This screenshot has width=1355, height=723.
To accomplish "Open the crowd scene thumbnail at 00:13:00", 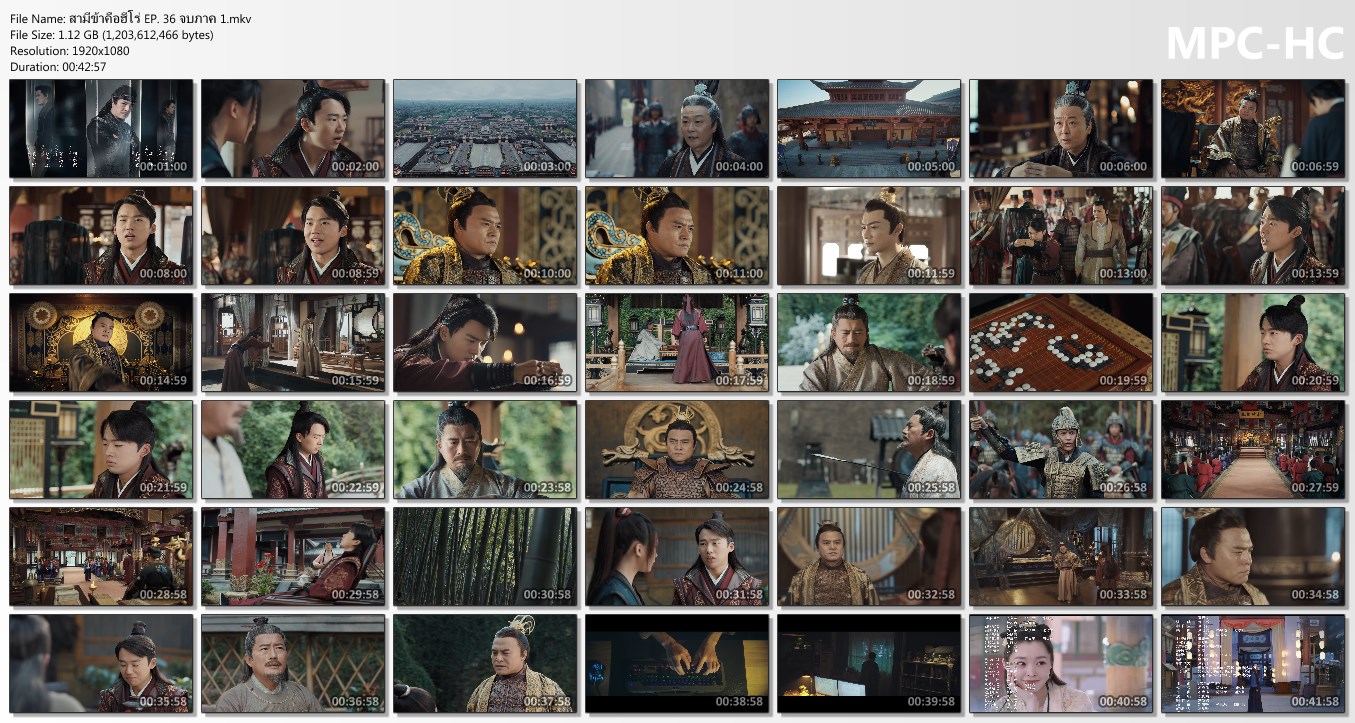I will click(x=1061, y=236).
